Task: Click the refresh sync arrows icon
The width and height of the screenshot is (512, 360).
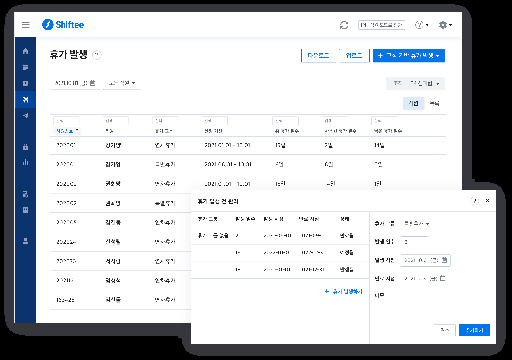Action: [x=344, y=25]
